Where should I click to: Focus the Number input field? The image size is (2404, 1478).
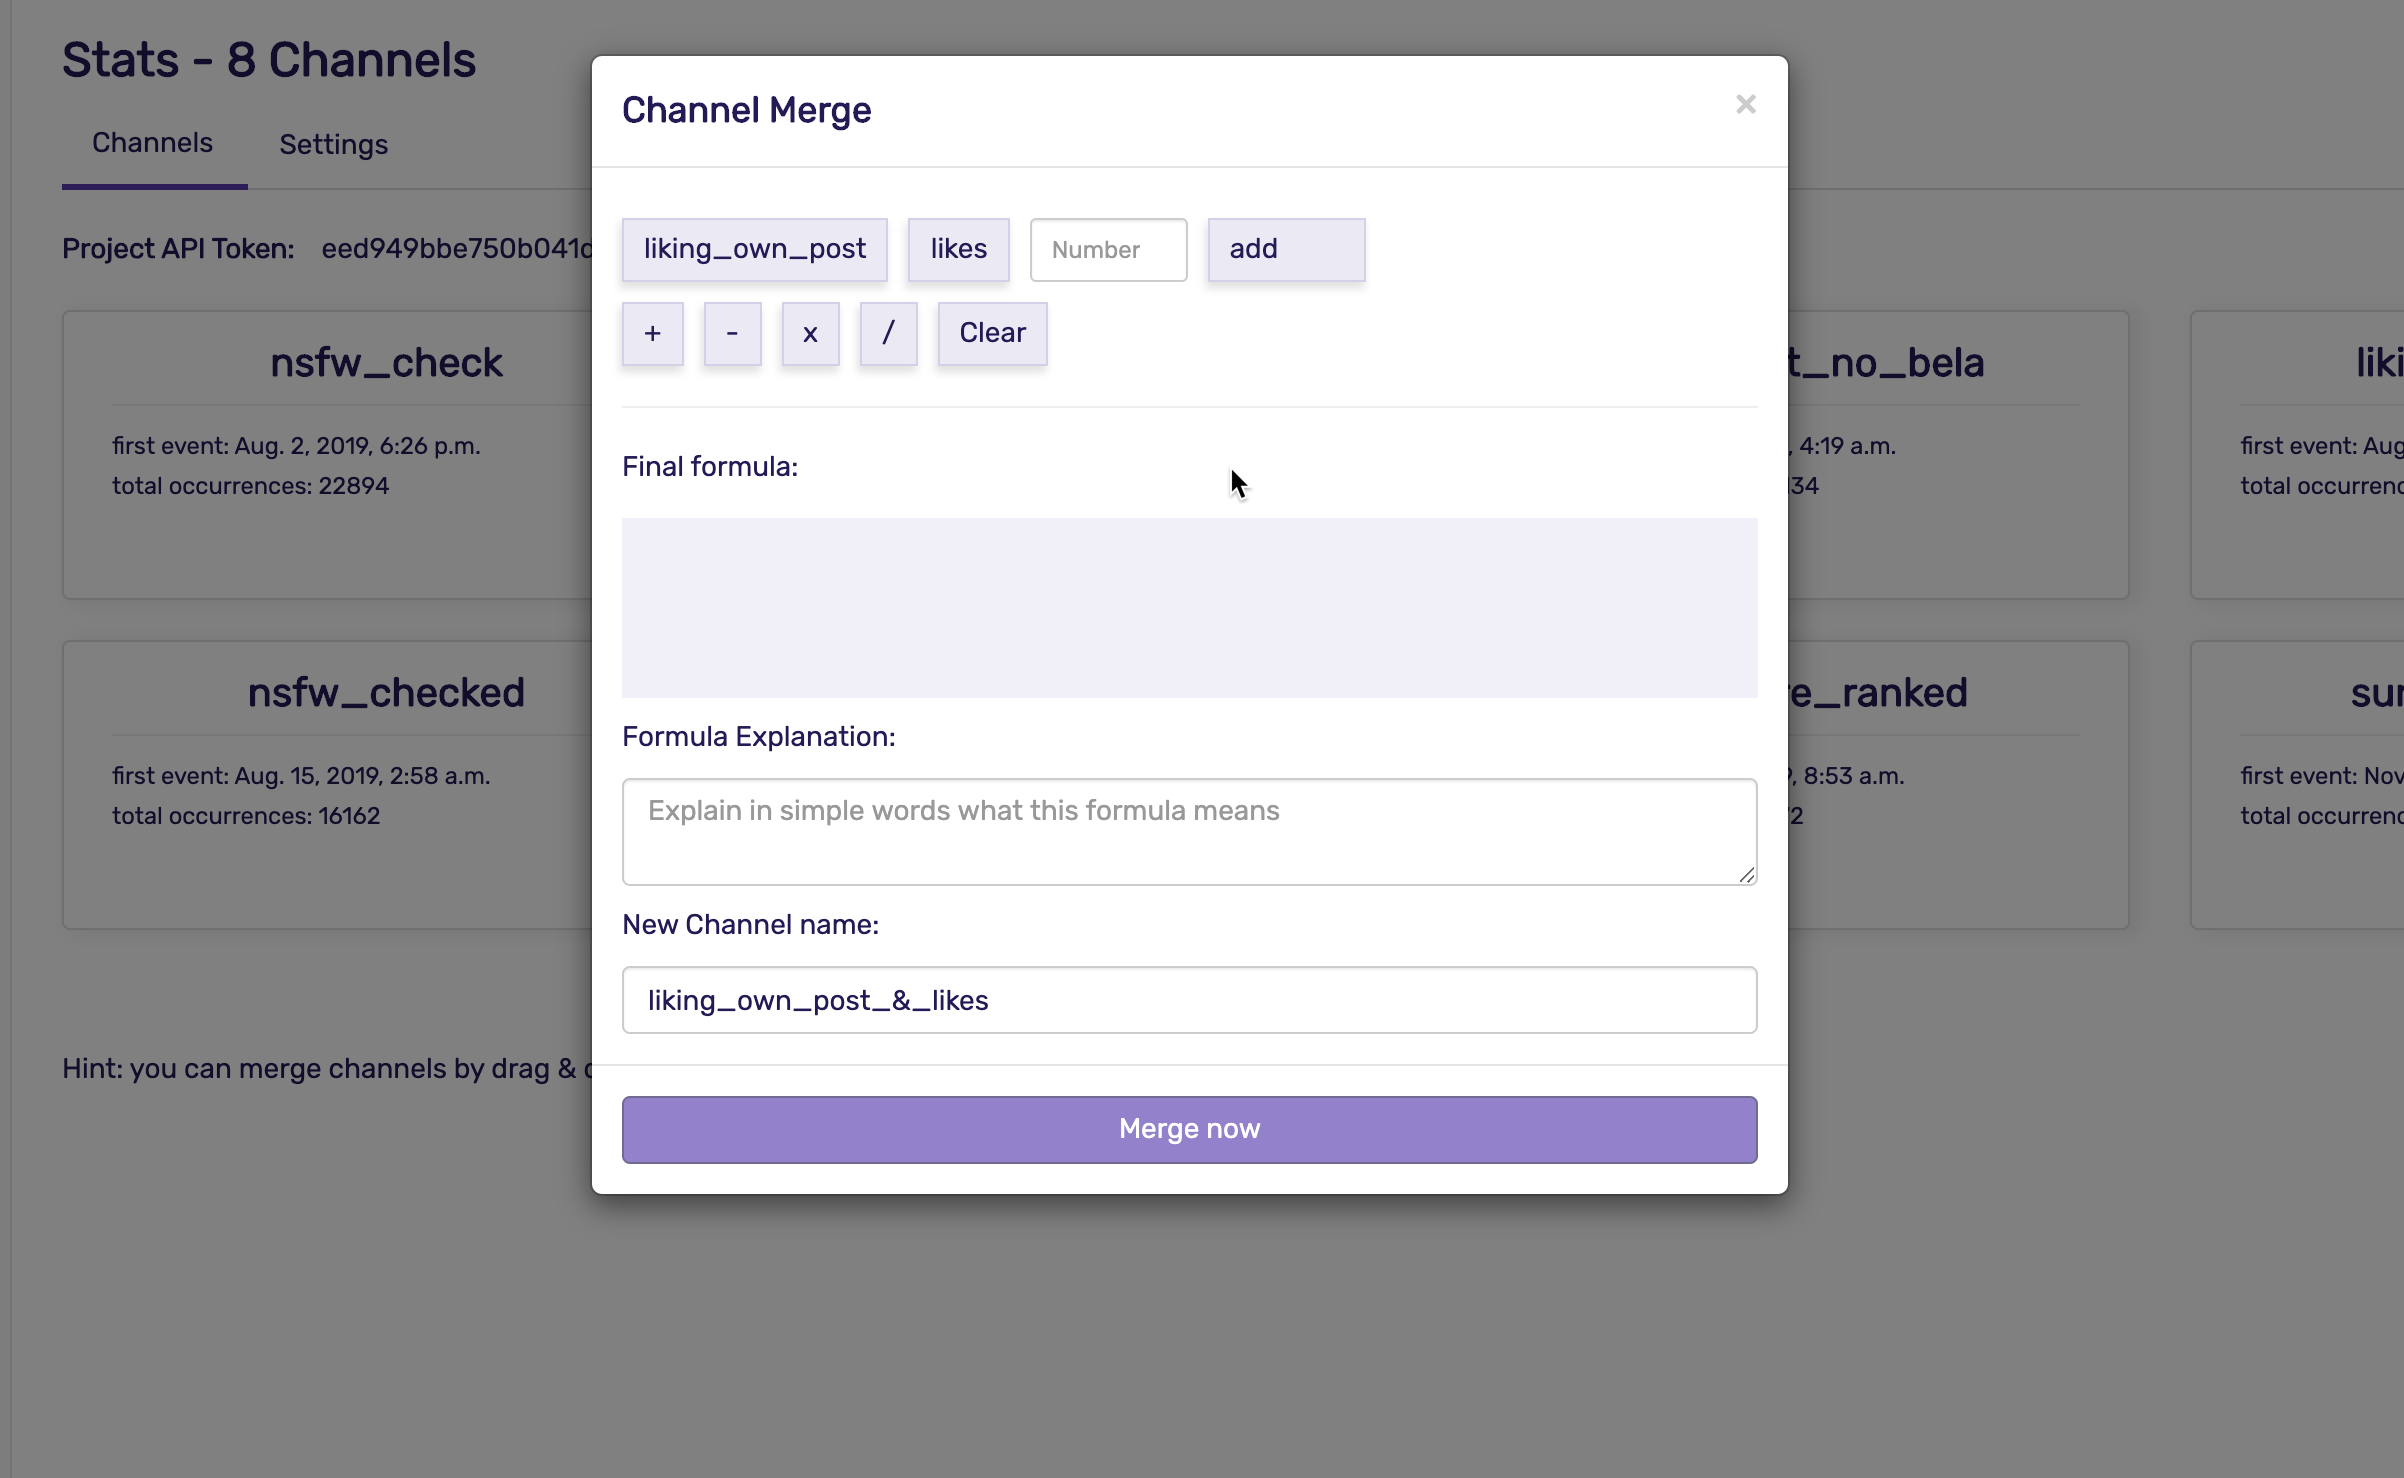tap(1108, 250)
